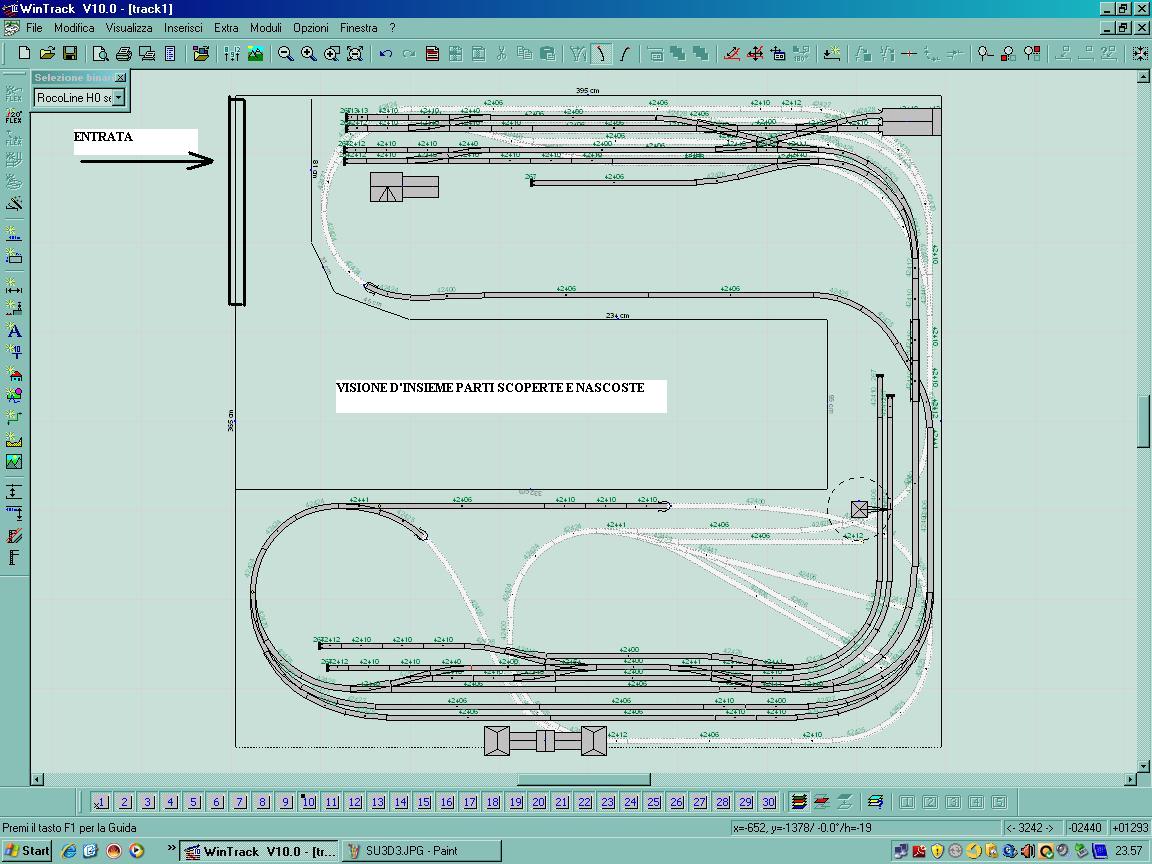Click the red rotate/move cross icon
1152x864 pixels.
coord(755,54)
